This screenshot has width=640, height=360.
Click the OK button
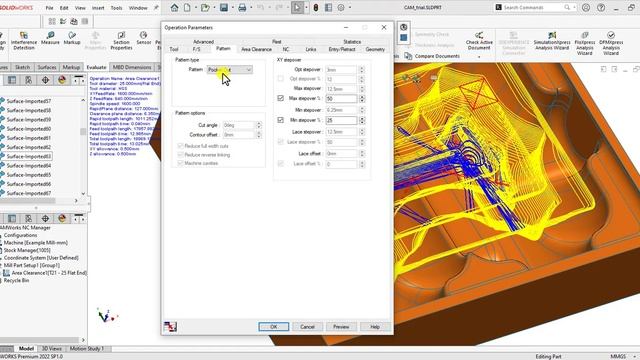[x=273, y=327]
